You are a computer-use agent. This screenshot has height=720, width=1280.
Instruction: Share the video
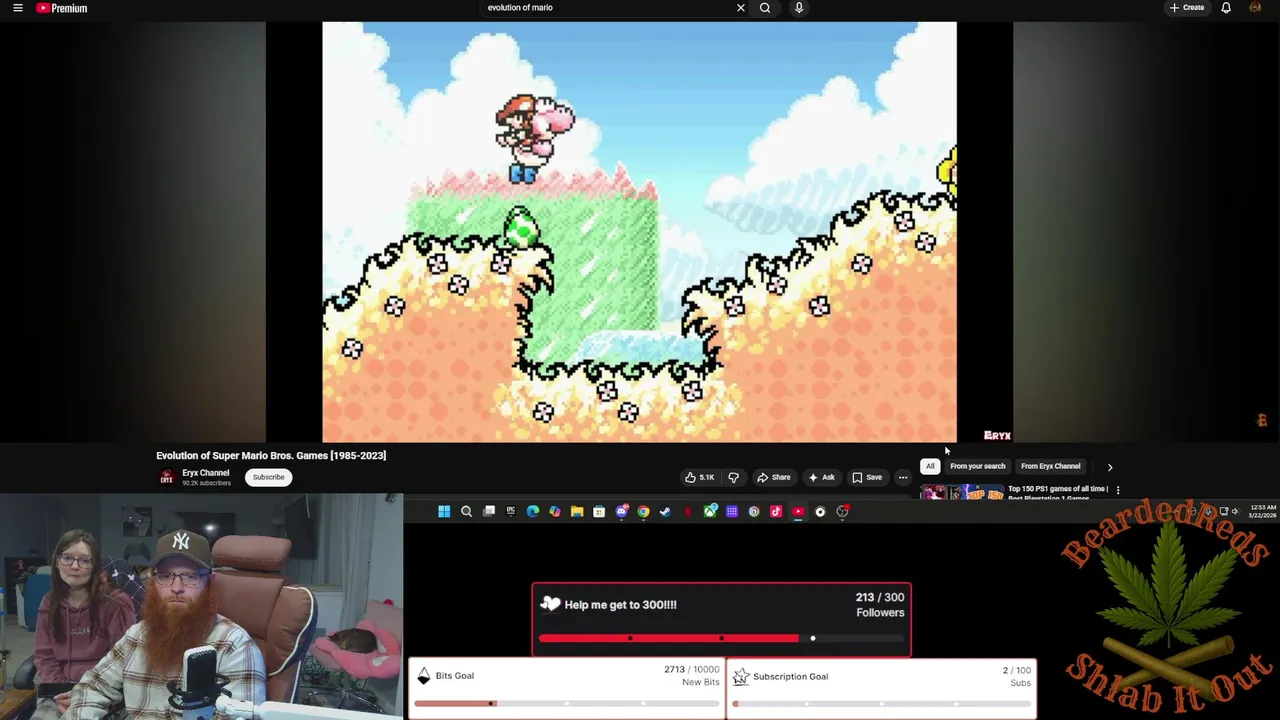[x=773, y=477]
